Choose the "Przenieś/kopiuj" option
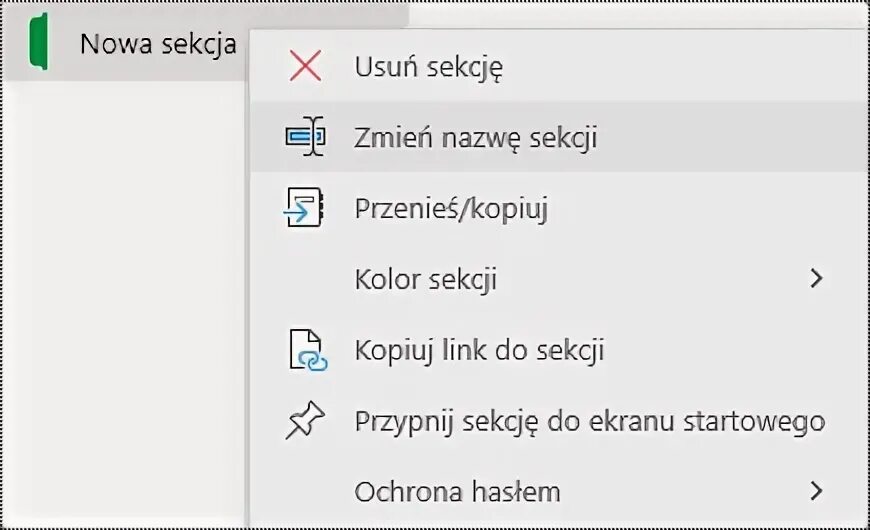Screen dimensions: 870x530 click(x=451, y=208)
